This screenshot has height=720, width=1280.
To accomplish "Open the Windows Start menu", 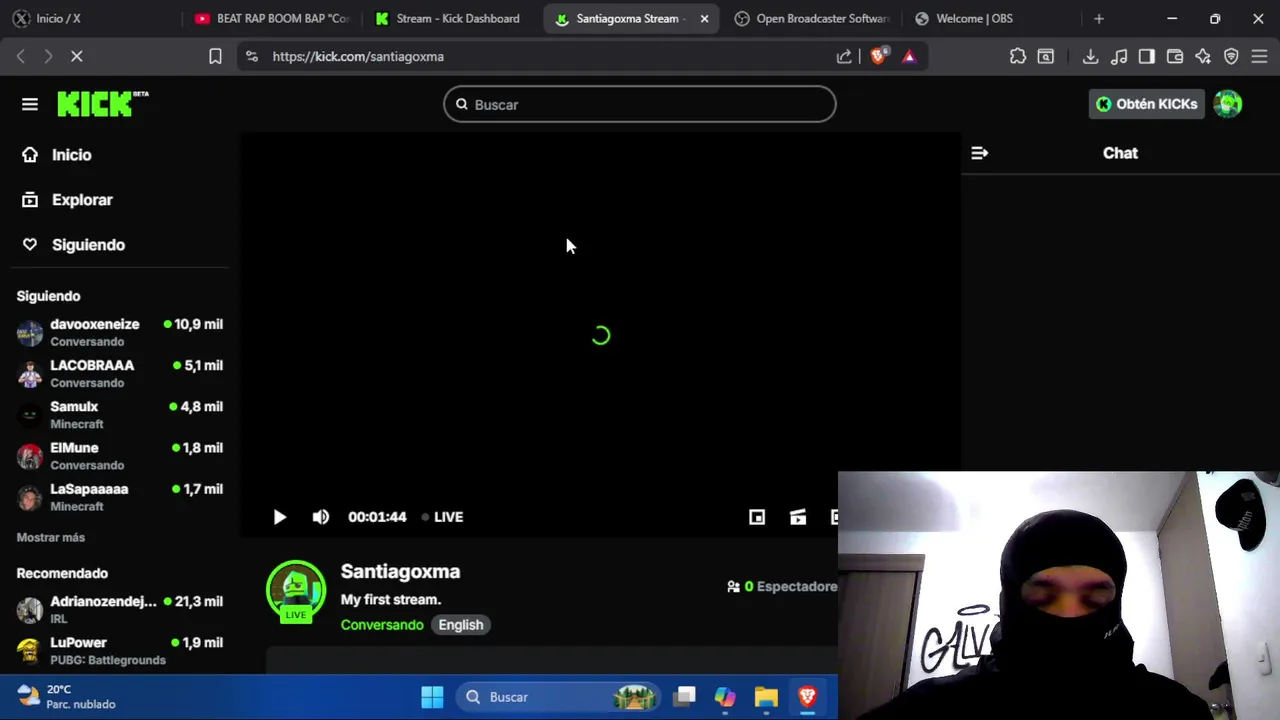I will (x=432, y=697).
